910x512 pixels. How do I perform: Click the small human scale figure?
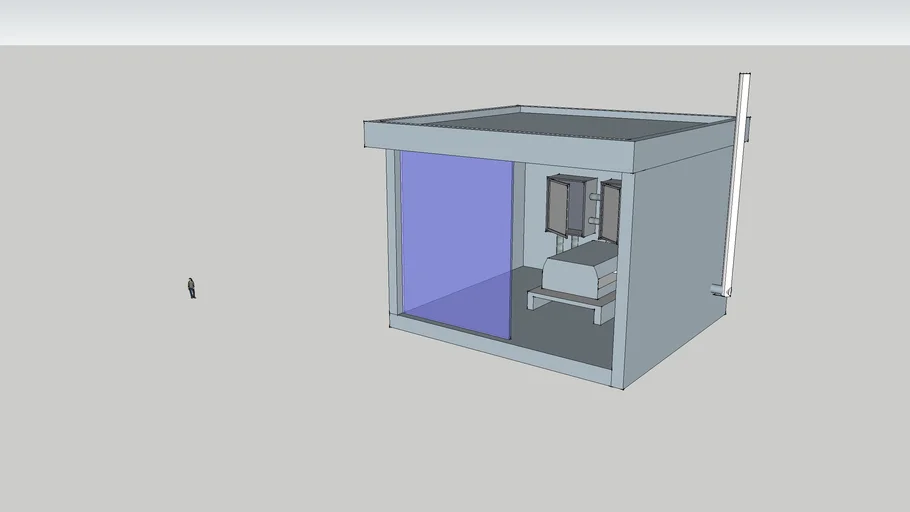191,288
